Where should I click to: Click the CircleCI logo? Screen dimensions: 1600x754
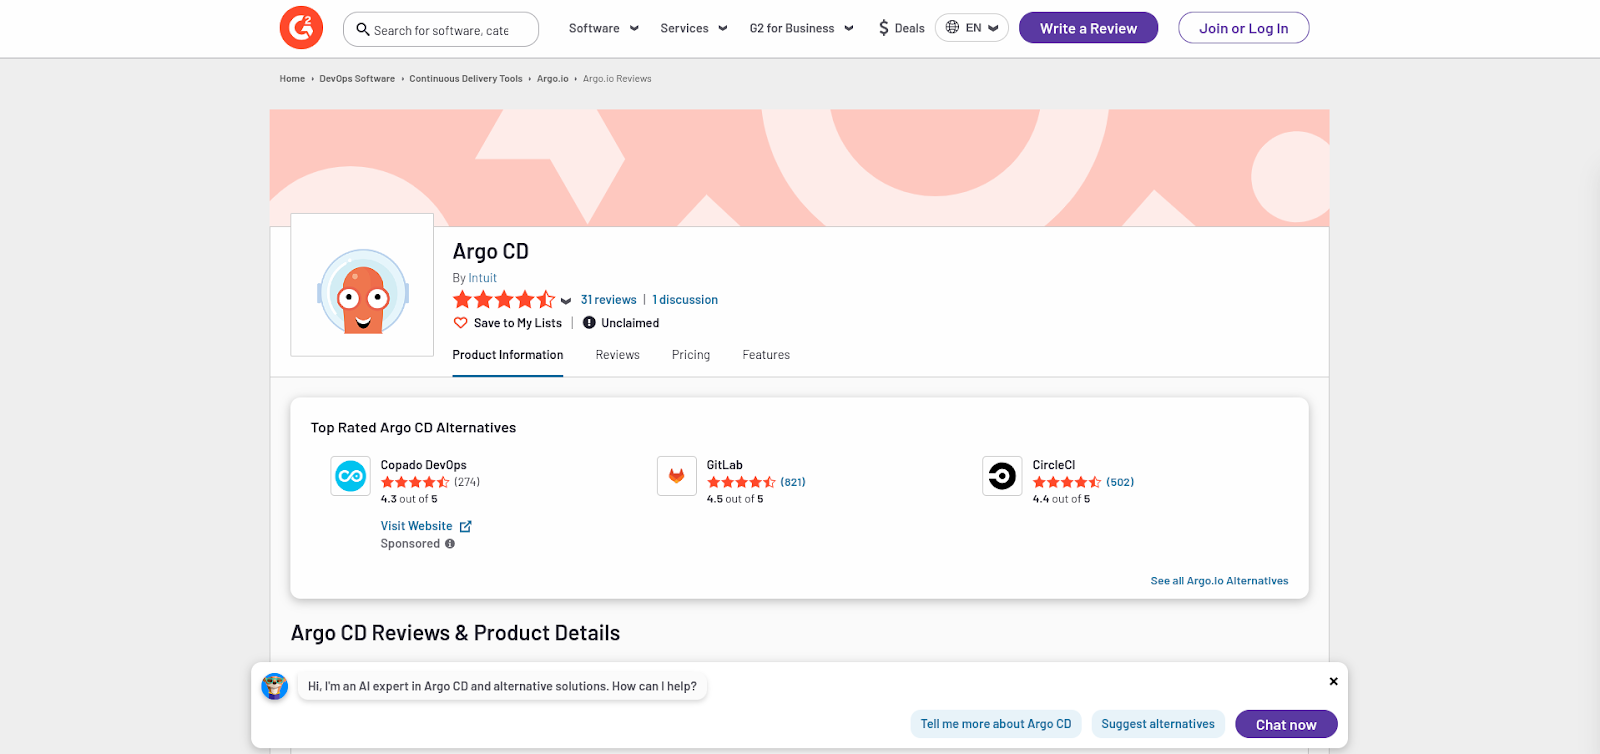[x=1002, y=476]
